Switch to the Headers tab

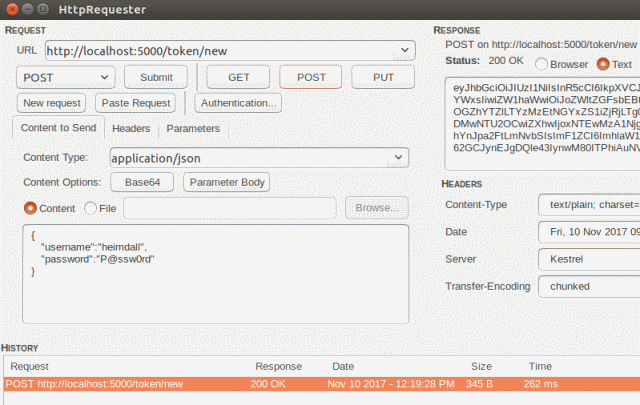131,129
